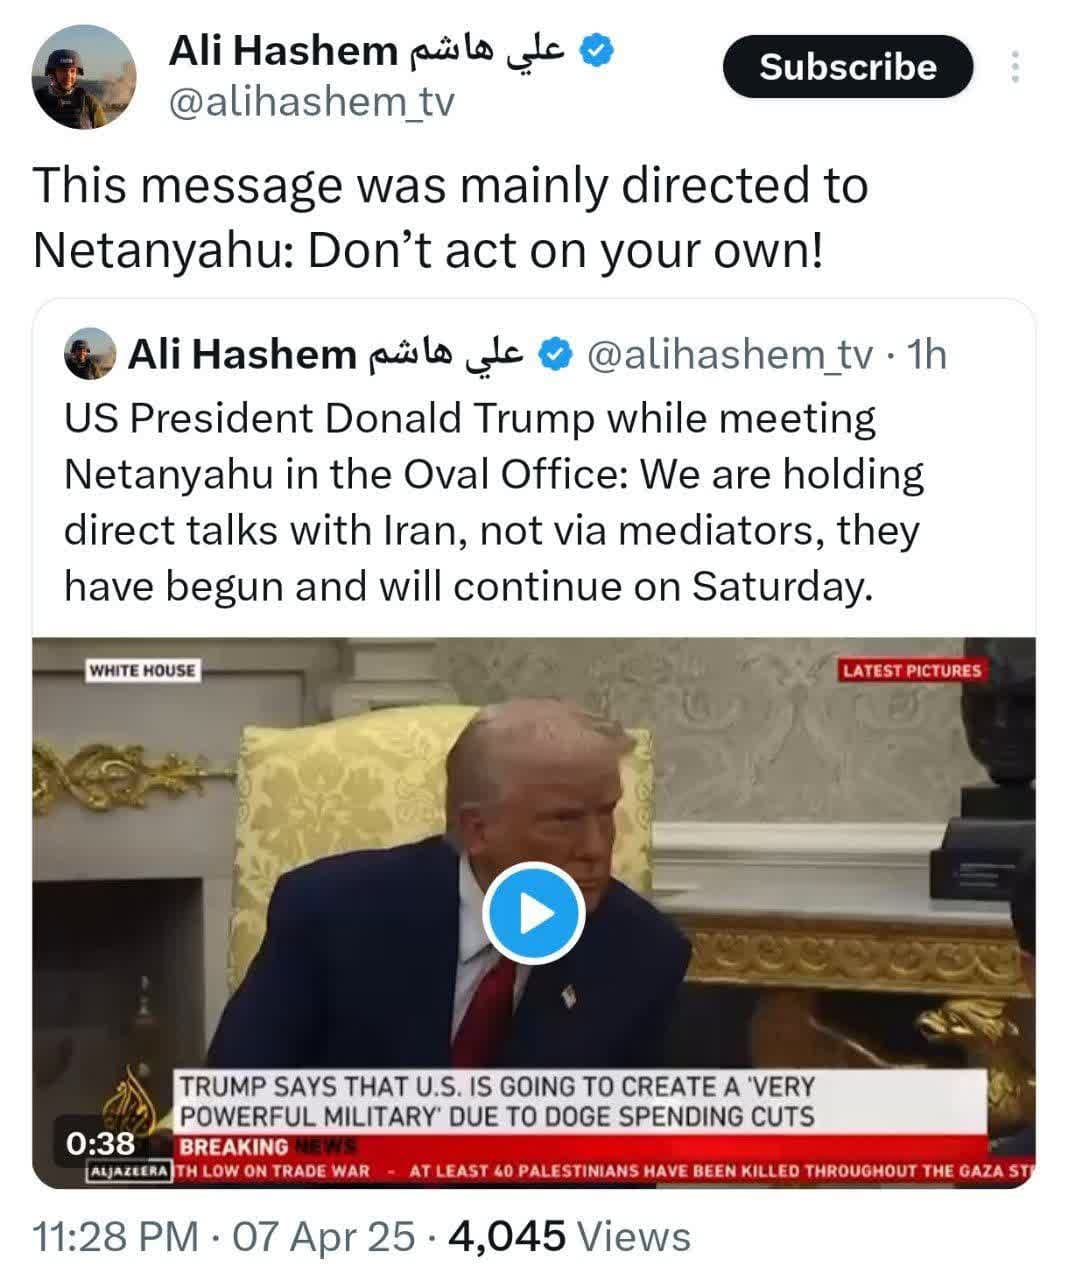
Task: Open the @alihashem_tv handle link
Action: coord(312,103)
